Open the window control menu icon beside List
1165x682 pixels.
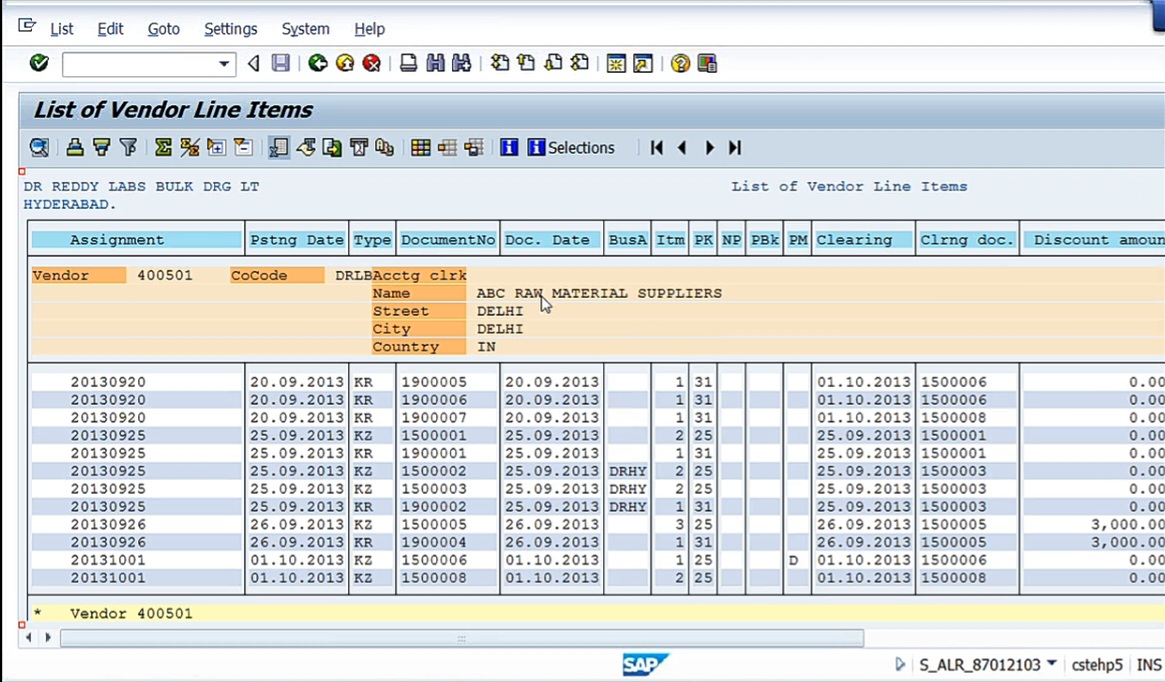pos(27,26)
